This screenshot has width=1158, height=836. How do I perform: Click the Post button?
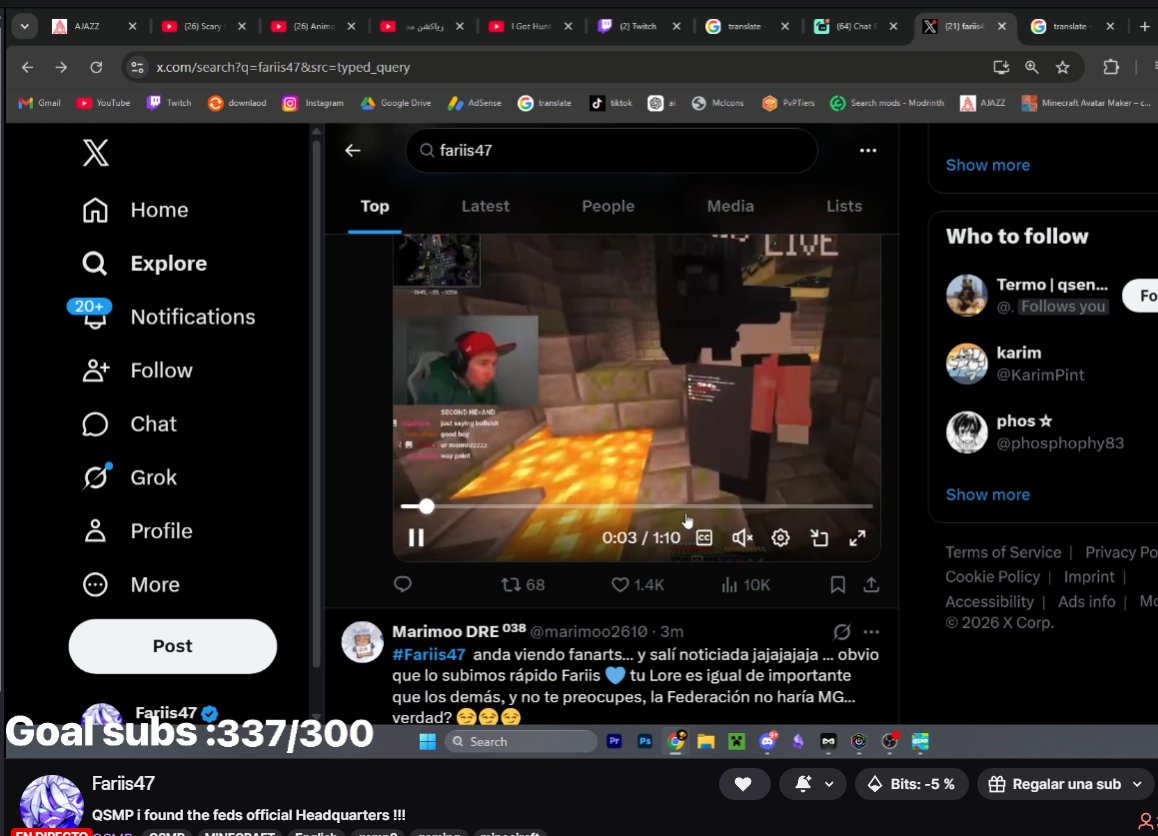click(173, 646)
